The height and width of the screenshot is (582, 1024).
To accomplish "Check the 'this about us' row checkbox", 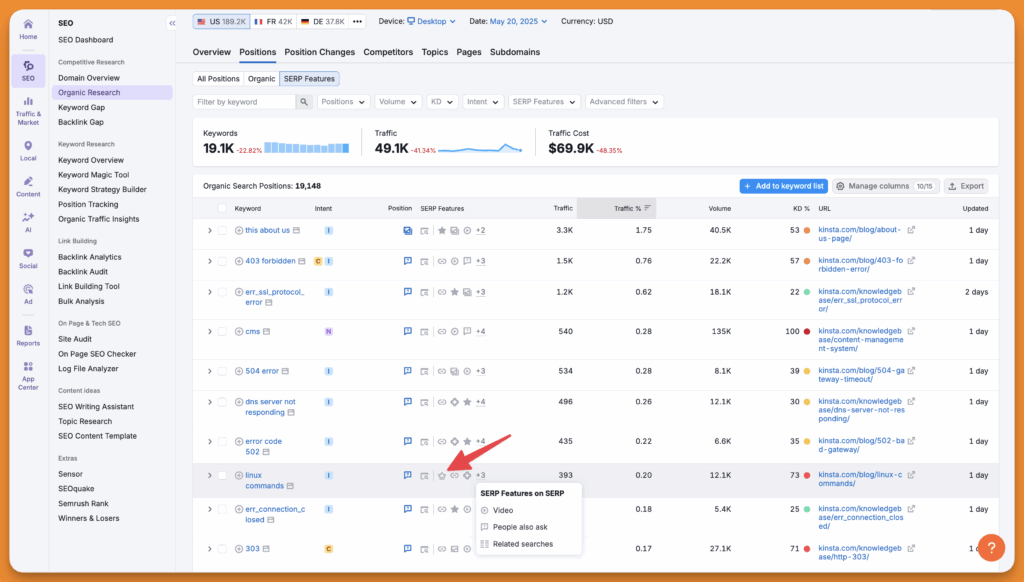I will [x=222, y=231].
